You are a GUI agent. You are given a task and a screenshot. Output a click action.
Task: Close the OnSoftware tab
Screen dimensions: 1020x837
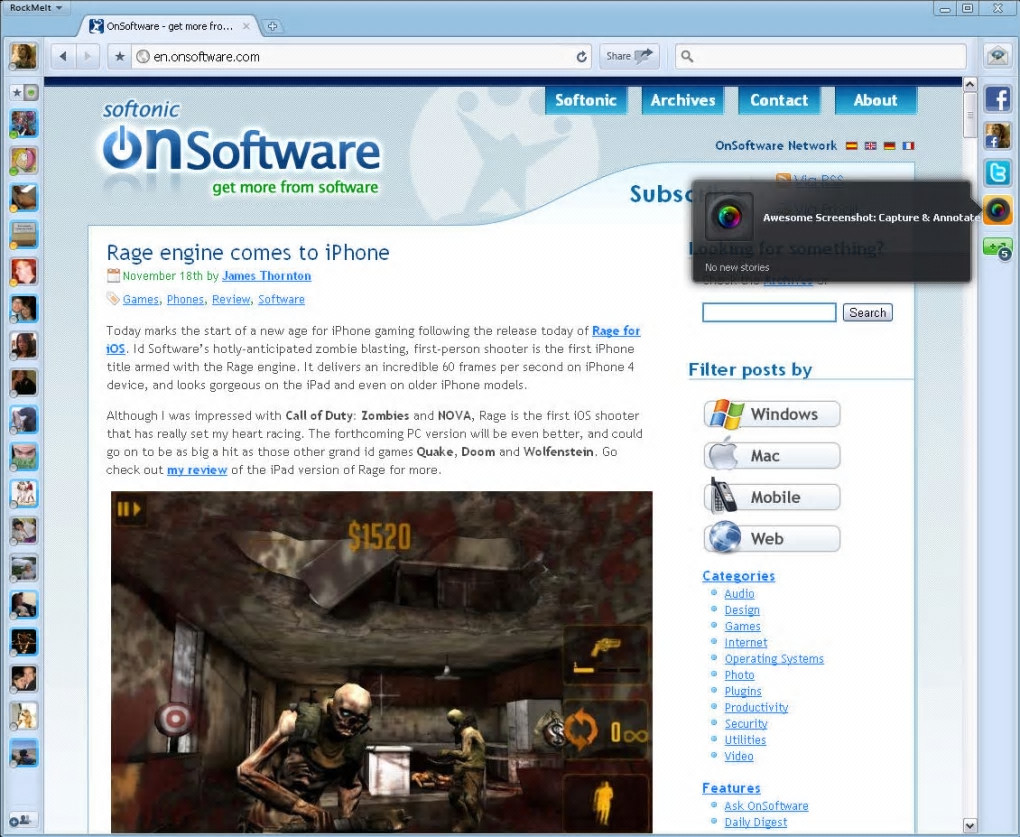[246, 26]
